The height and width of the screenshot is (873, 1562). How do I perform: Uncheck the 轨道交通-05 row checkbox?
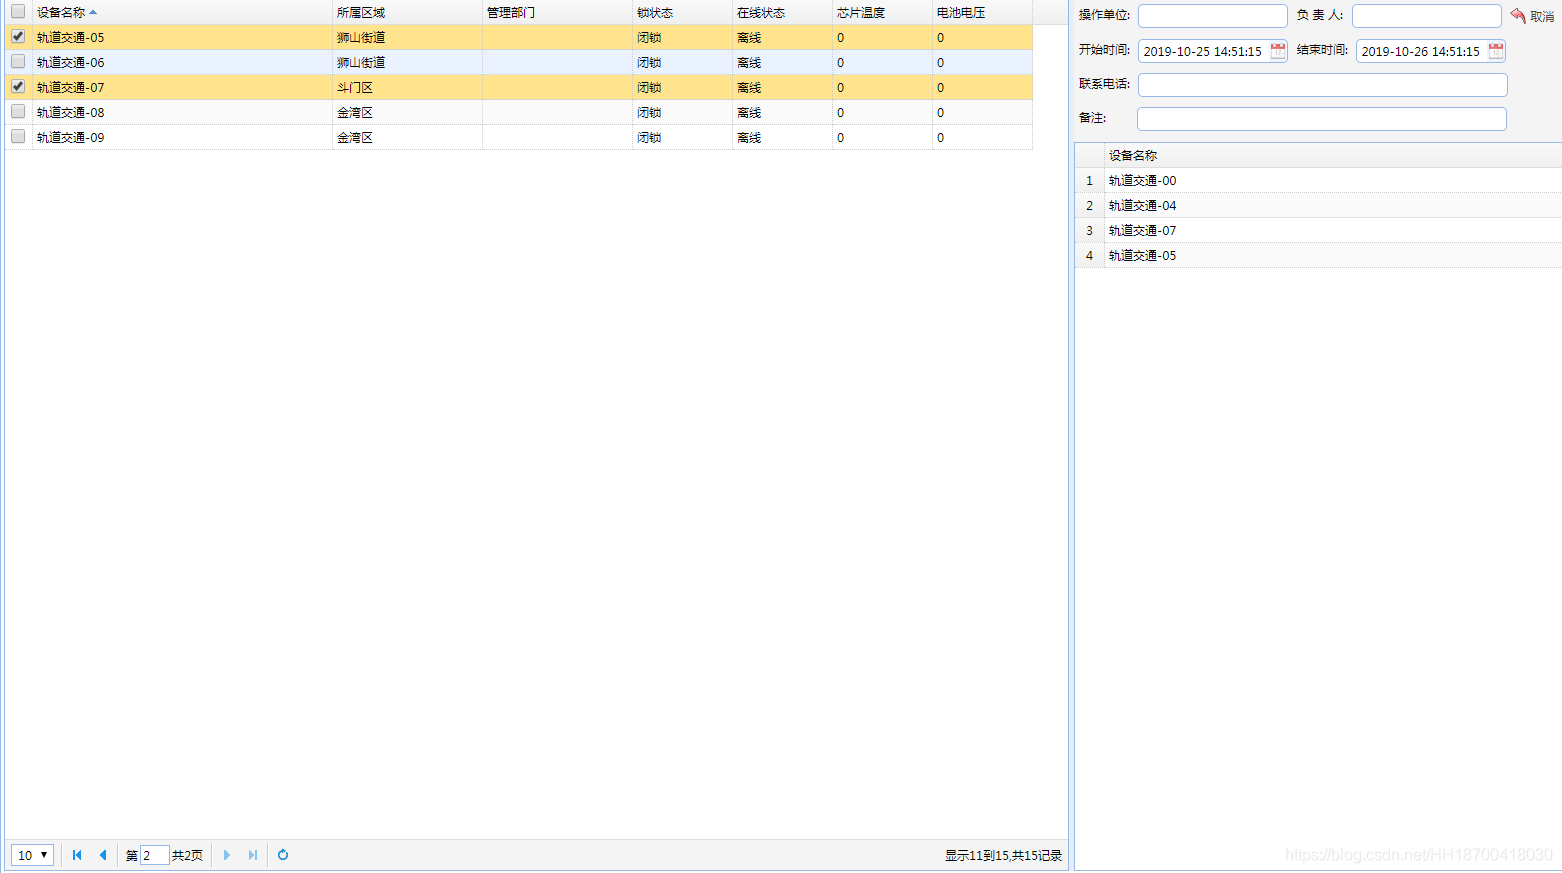[x=18, y=37]
